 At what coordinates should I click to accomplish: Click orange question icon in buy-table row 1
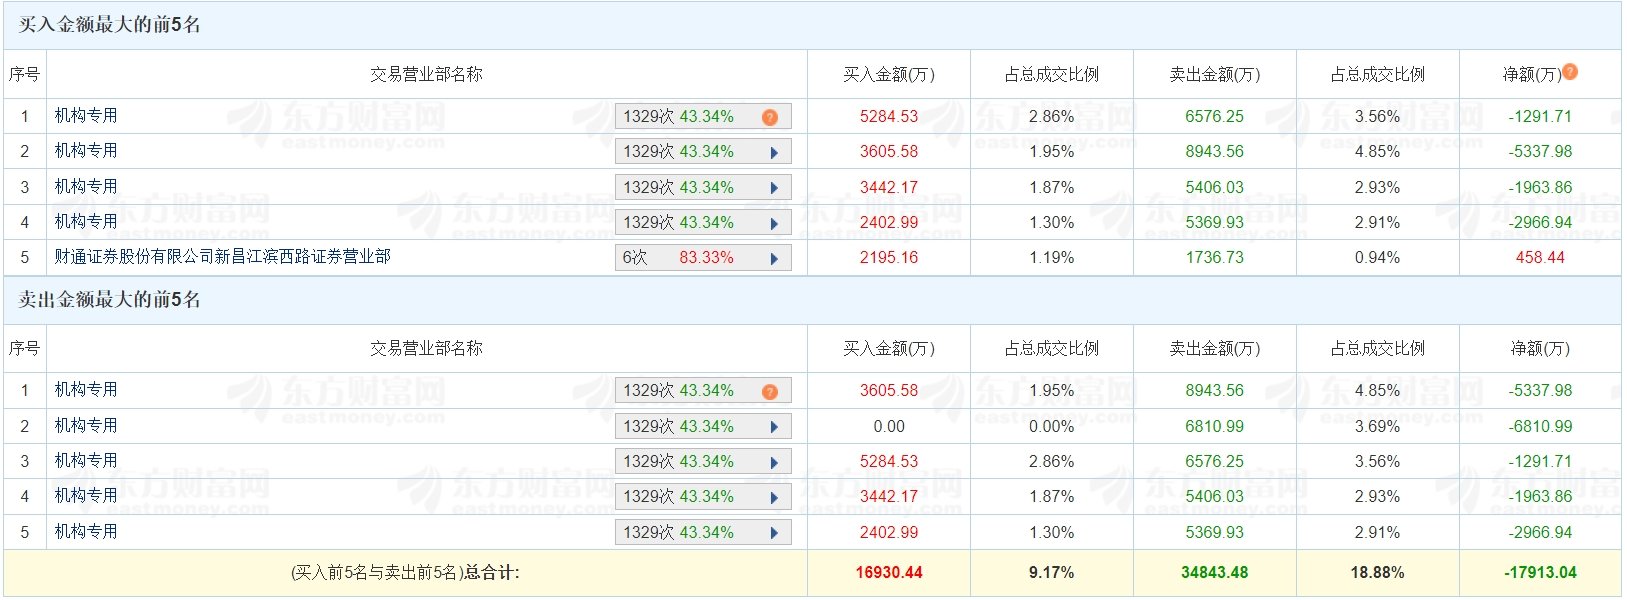[770, 117]
